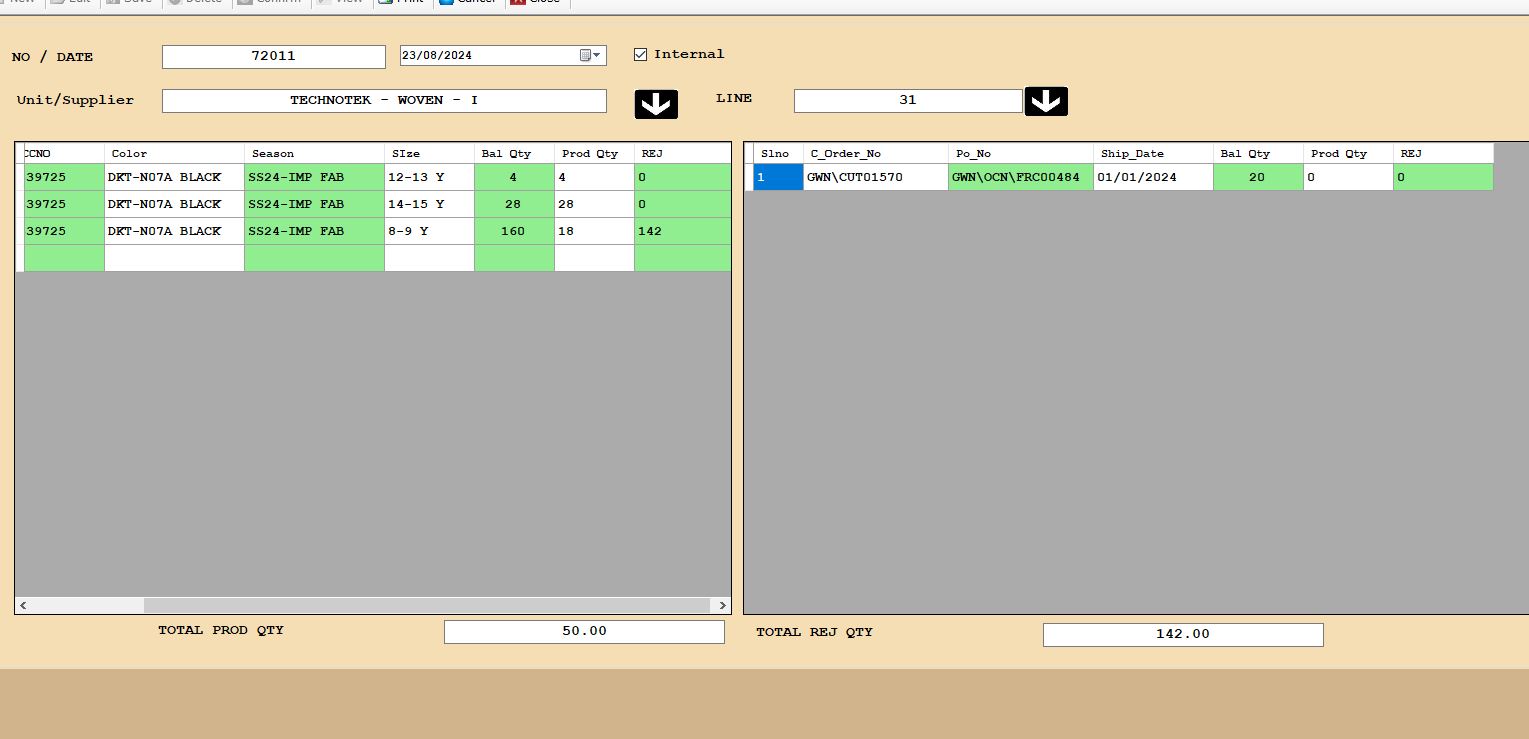Click the Print toolbar button

pos(401,3)
